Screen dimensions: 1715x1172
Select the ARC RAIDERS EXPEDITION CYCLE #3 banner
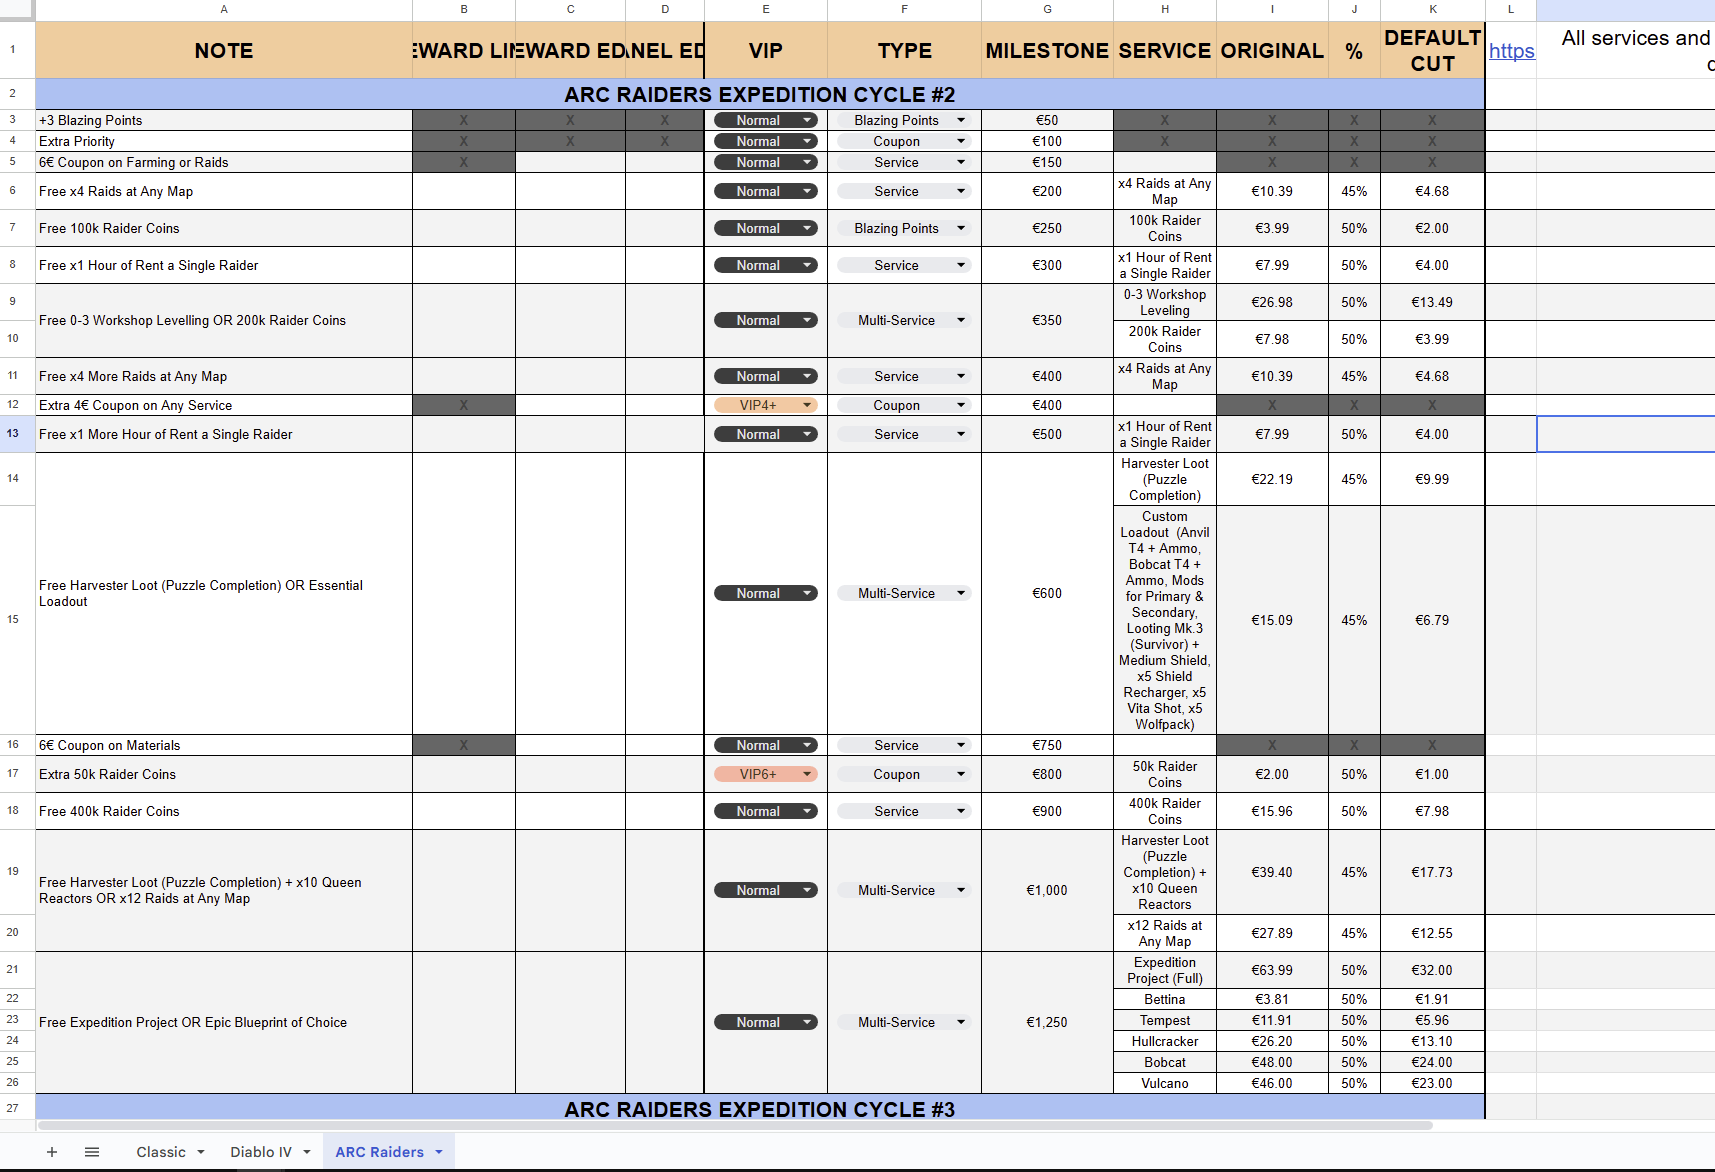pyautogui.click(x=760, y=1108)
